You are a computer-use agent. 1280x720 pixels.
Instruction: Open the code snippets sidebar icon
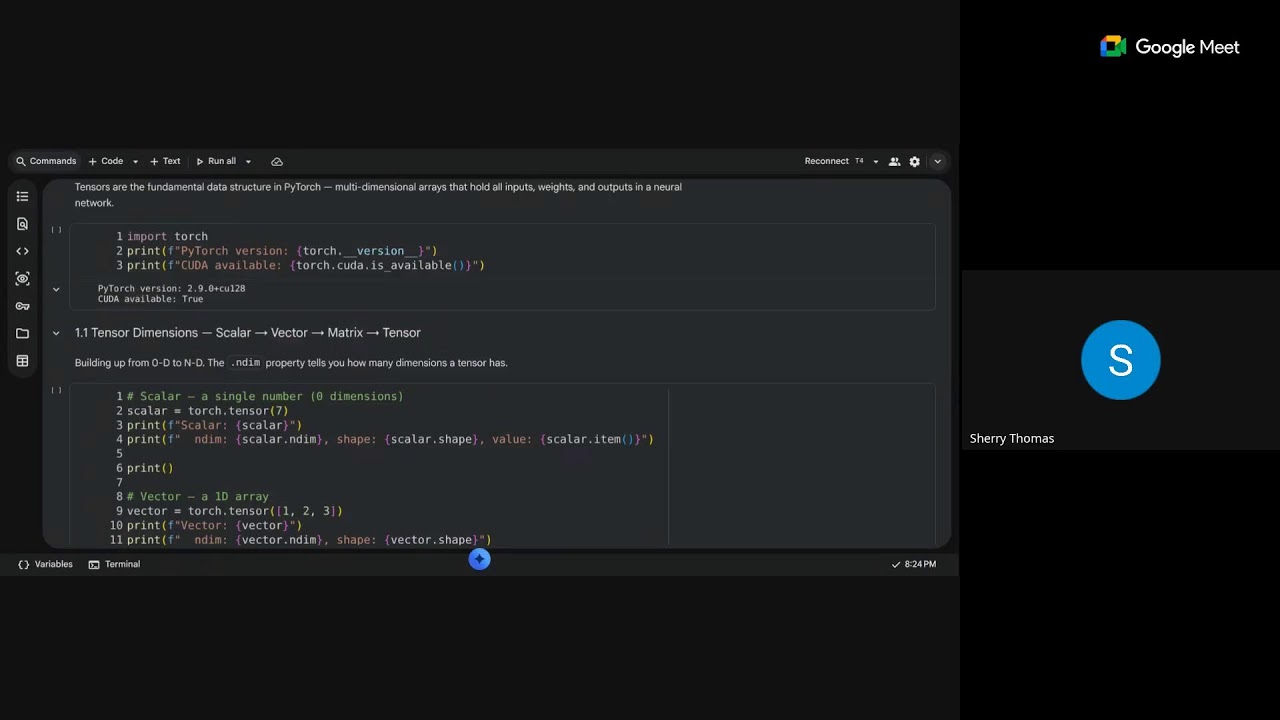22,251
